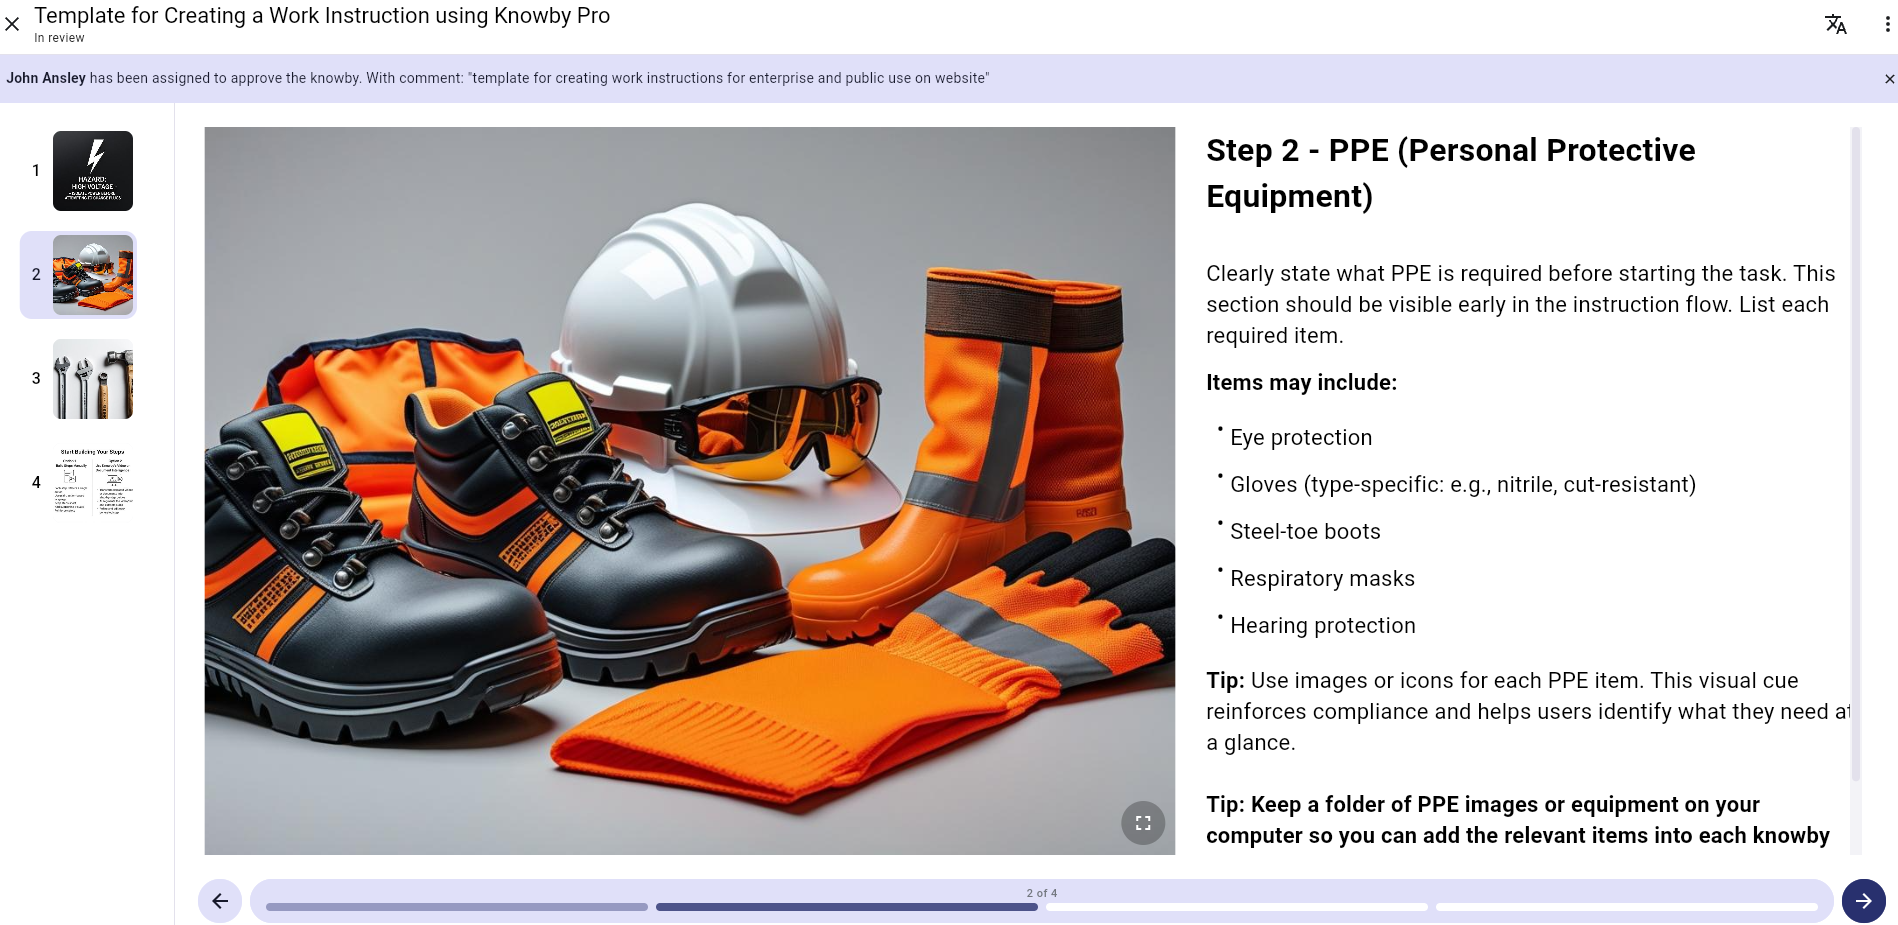This screenshot has width=1898, height=925.
Task: Dismiss the John Ansley approval banner
Action: click(x=1889, y=78)
